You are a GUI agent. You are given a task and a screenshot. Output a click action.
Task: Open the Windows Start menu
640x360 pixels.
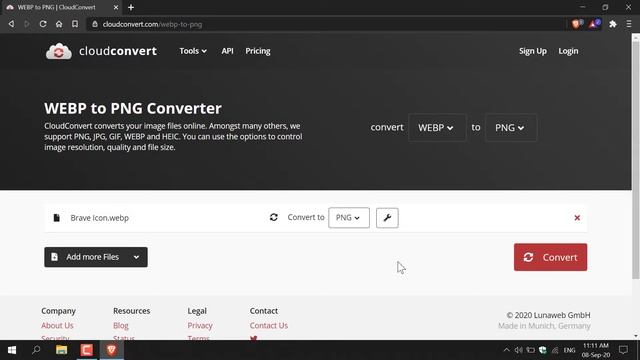click(x=11, y=350)
